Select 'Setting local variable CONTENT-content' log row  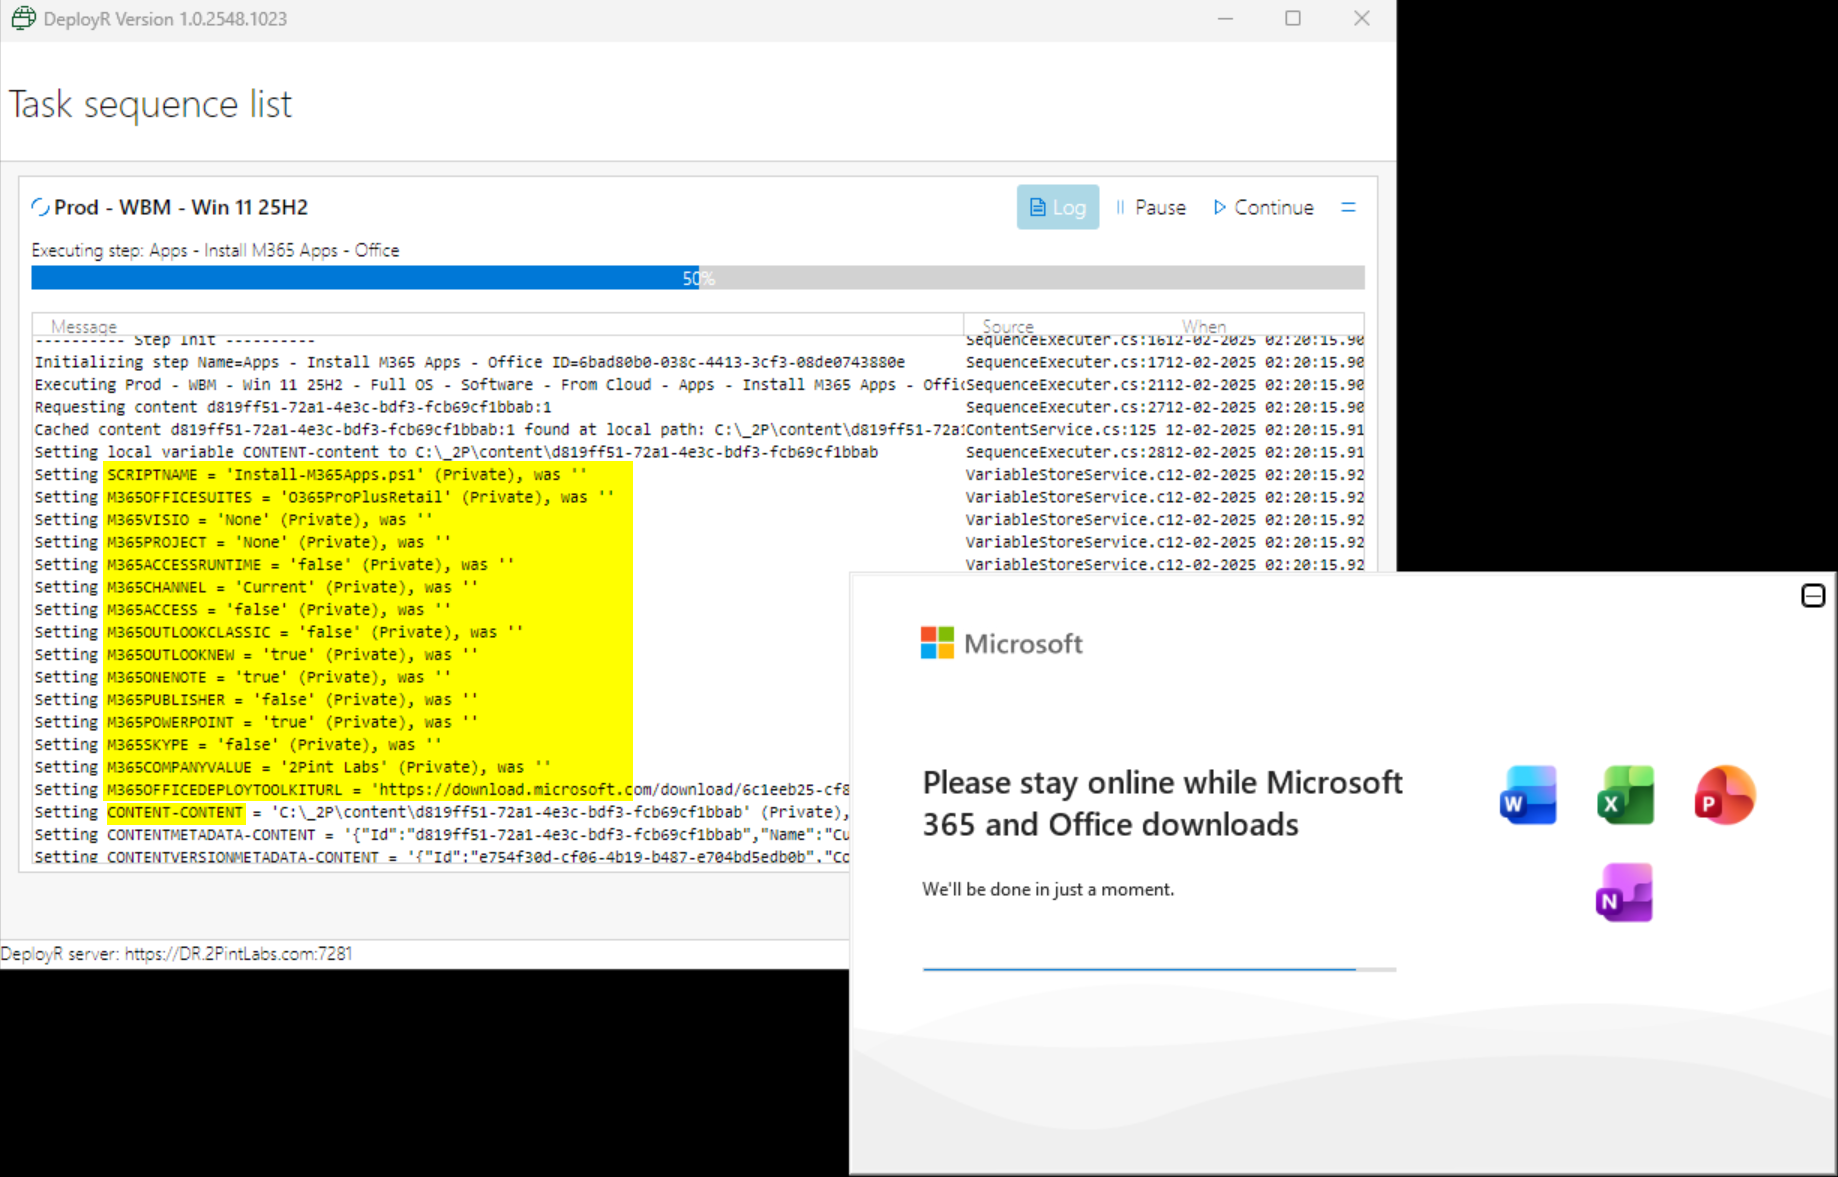pyautogui.click(x=698, y=452)
